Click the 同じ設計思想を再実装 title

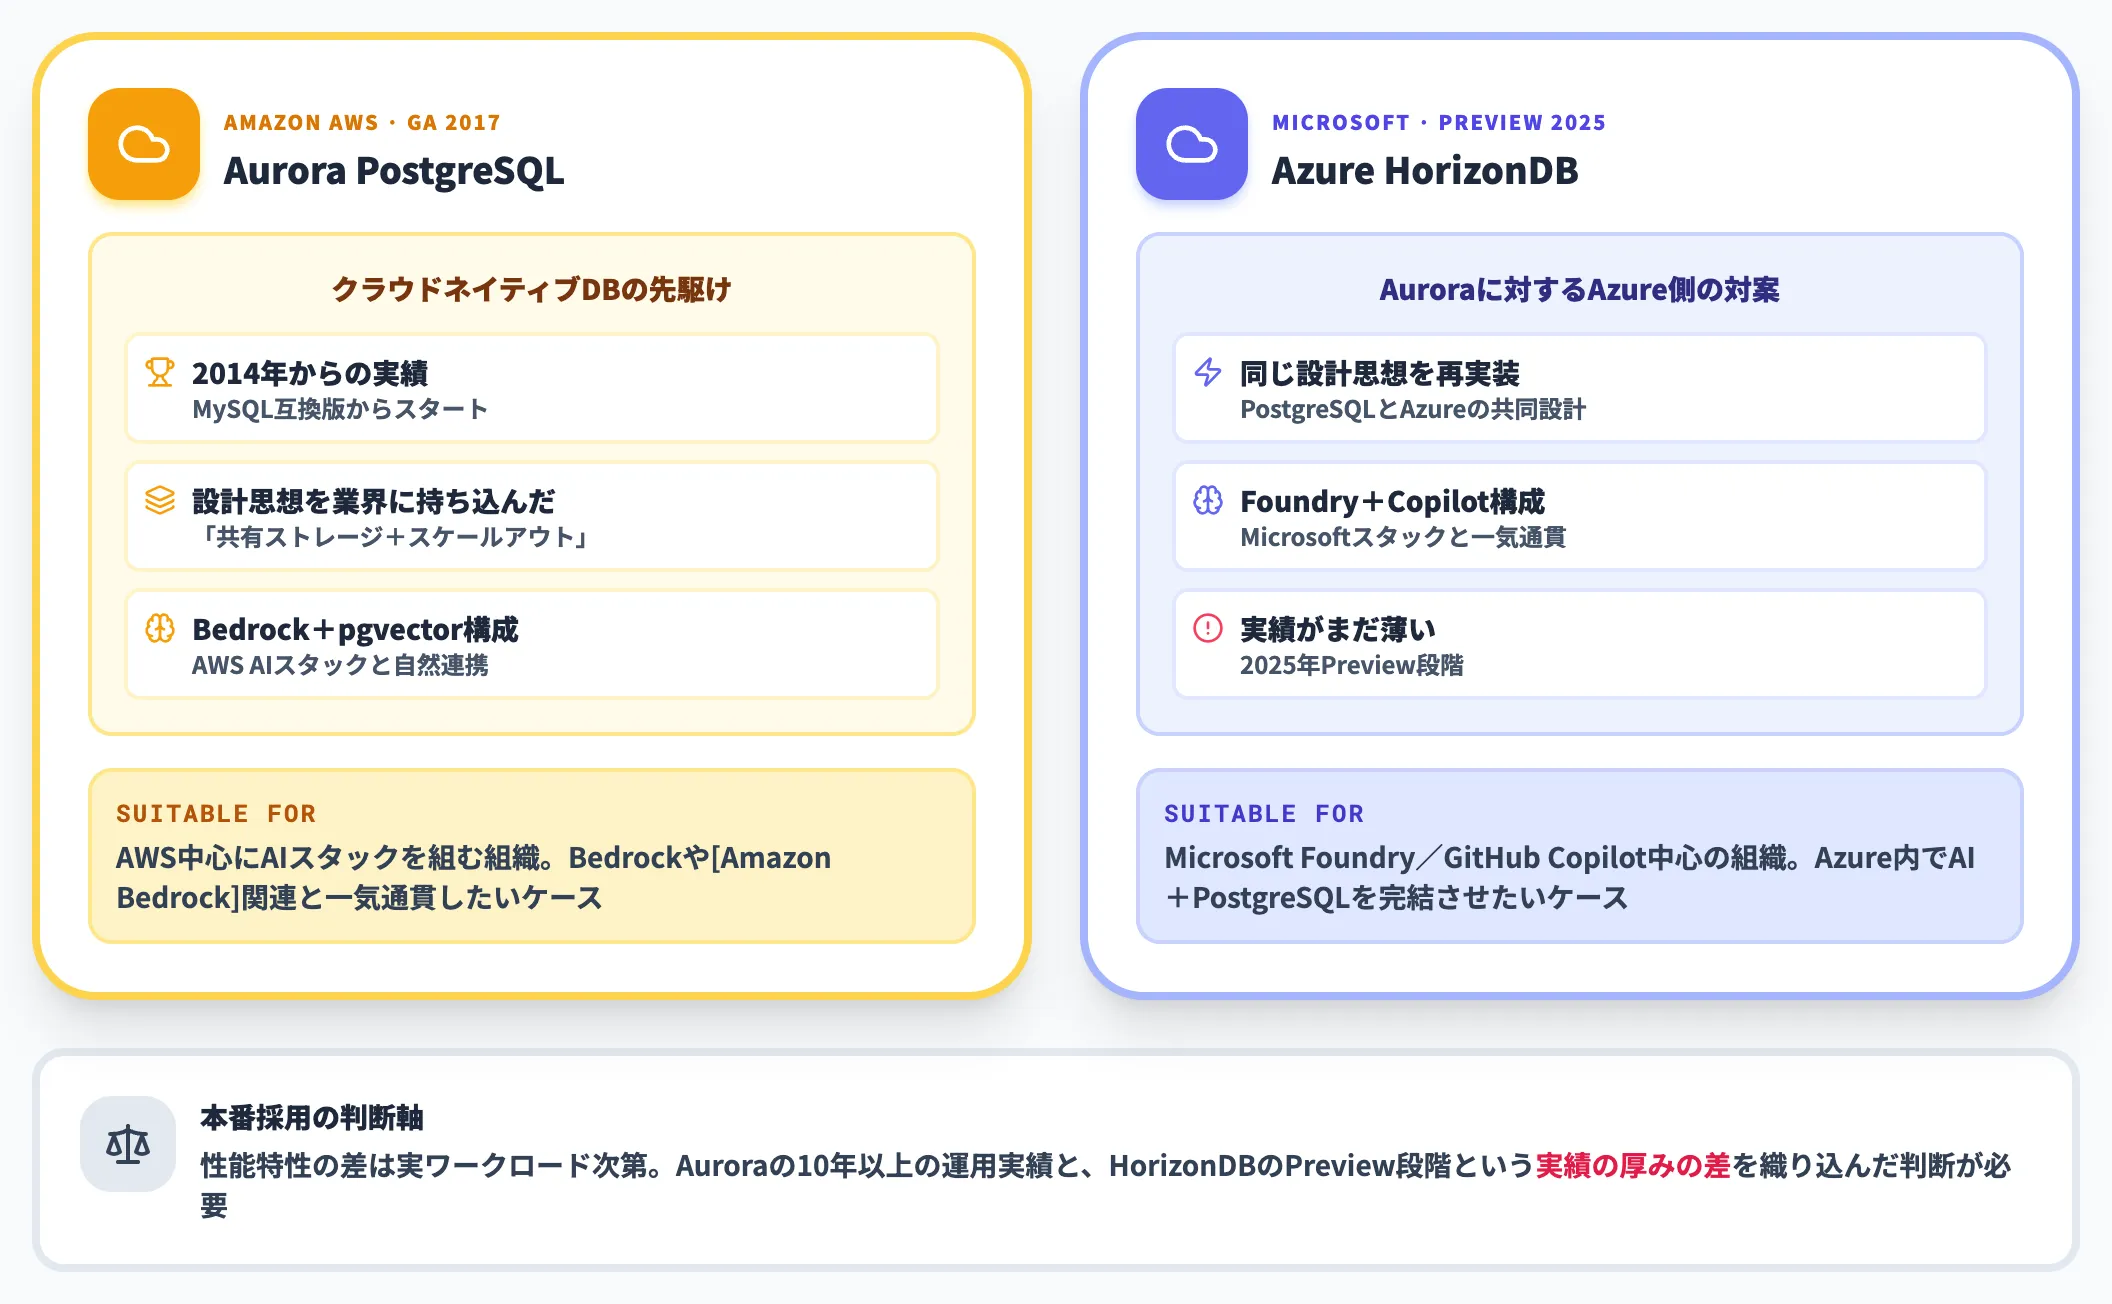[x=1380, y=373]
